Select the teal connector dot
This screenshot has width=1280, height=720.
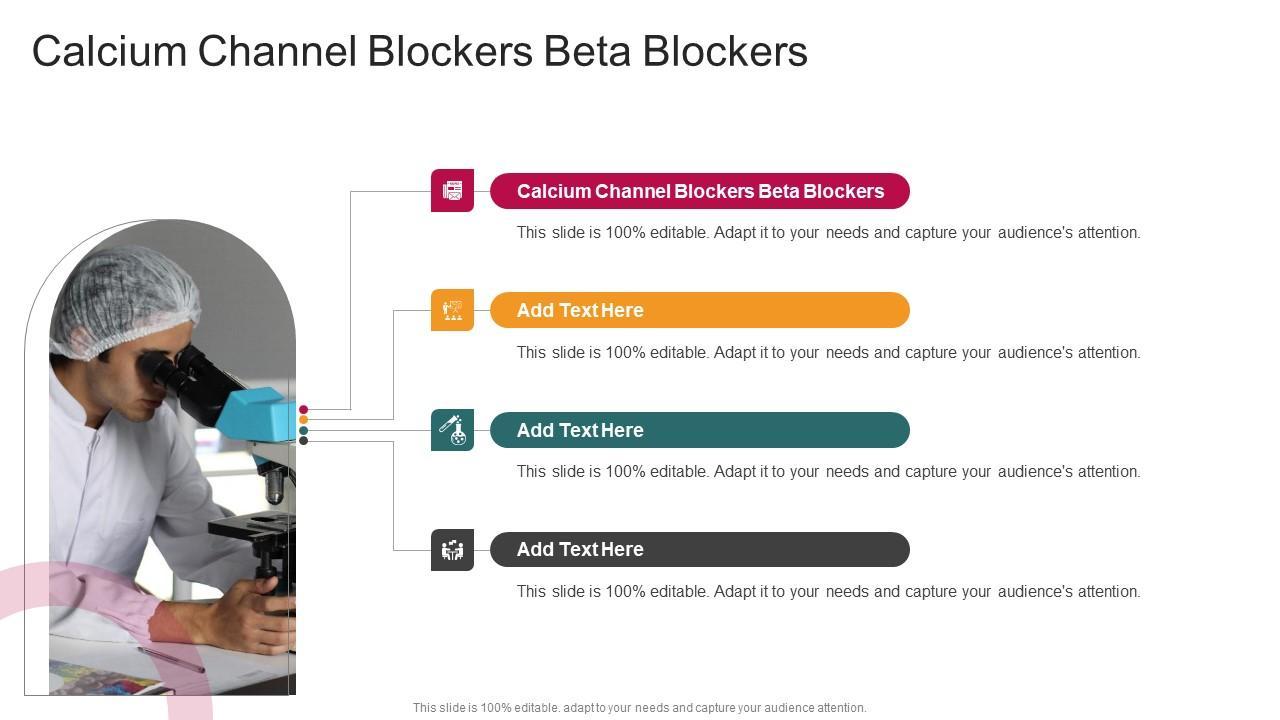coord(303,431)
